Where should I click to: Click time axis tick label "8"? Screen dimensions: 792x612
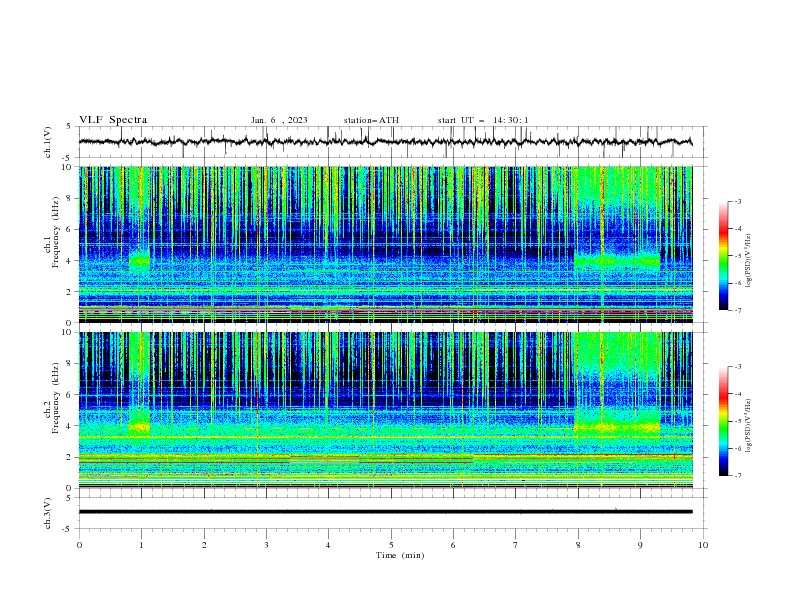(x=578, y=545)
